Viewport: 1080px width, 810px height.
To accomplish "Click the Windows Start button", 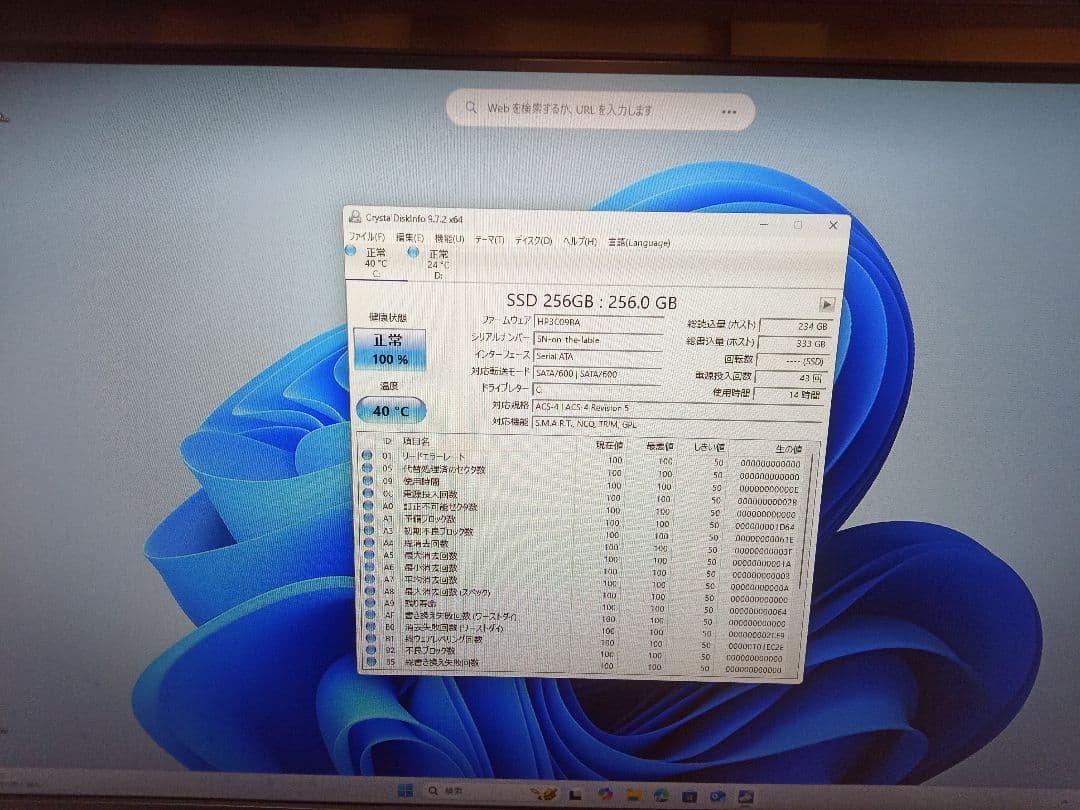I will [406, 791].
